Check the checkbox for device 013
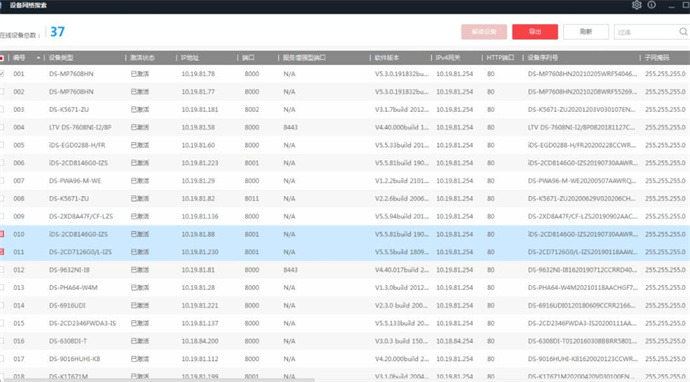This screenshot has width=690, height=382. (2, 287)
